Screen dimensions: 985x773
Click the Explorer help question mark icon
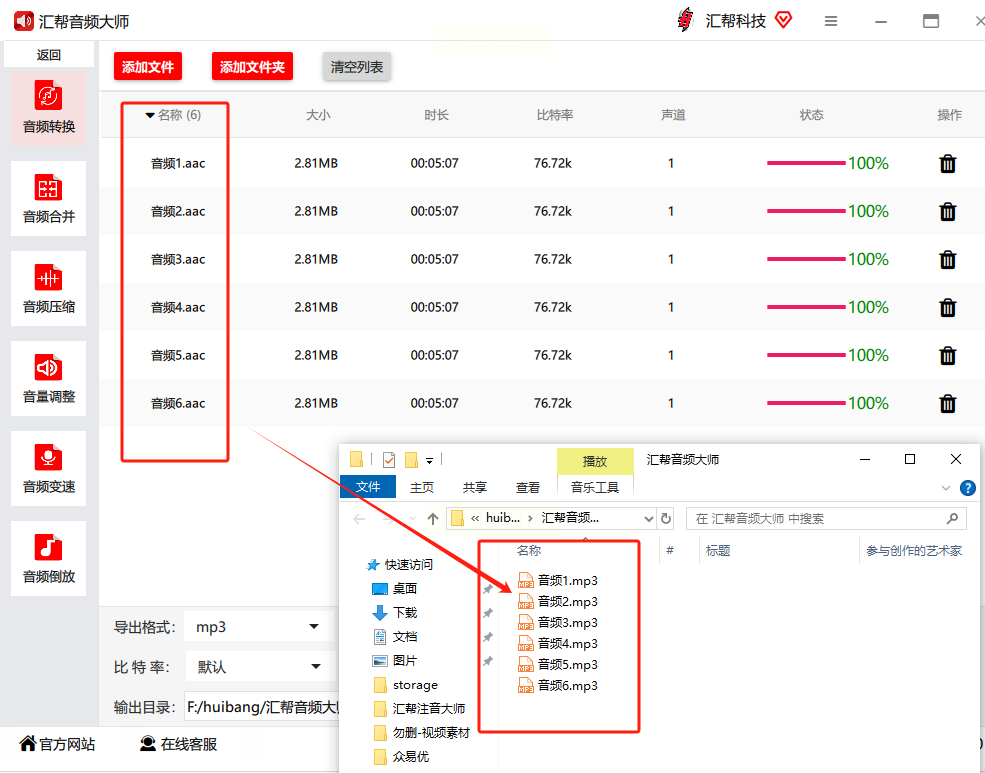point(968,488)
